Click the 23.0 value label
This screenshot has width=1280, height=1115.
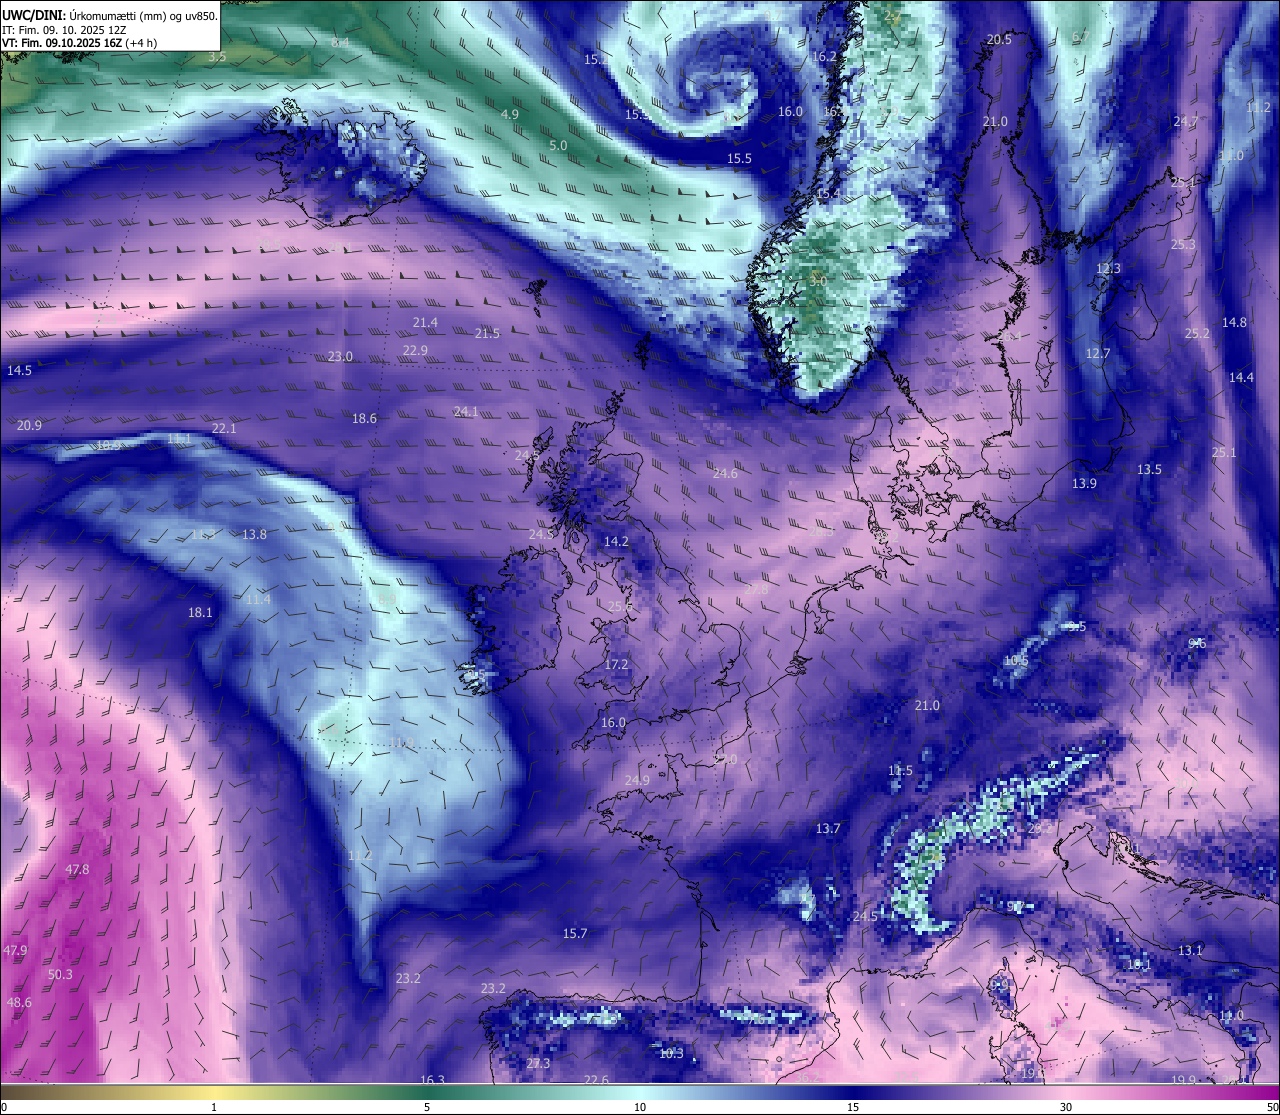click(340, 356)
